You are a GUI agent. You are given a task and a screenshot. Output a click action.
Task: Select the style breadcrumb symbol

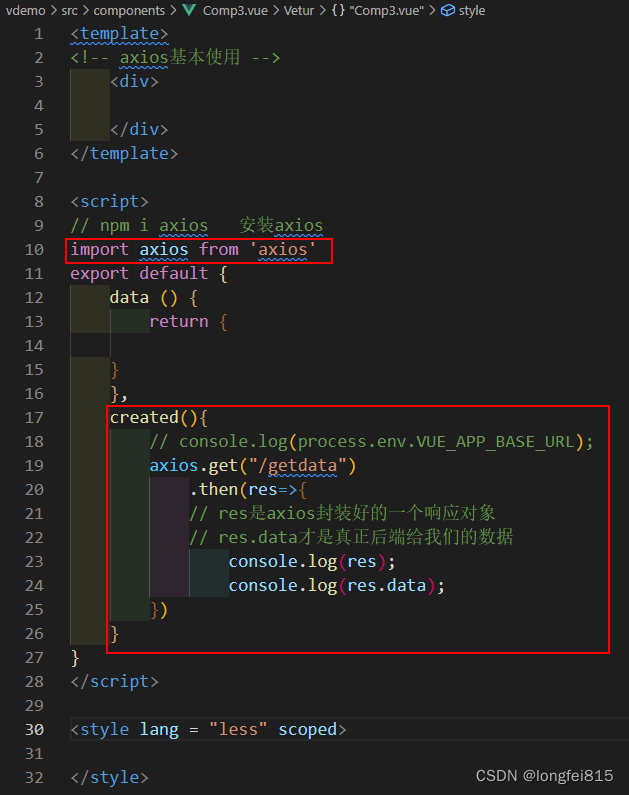pyautogui.click(x=472, y=10)
